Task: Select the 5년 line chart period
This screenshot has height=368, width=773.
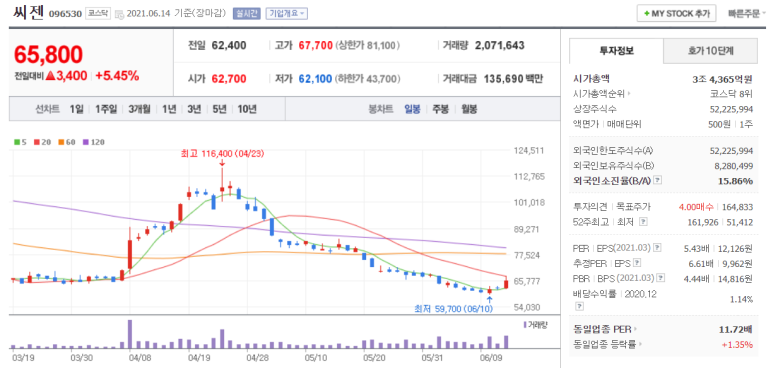Action: 219,109
